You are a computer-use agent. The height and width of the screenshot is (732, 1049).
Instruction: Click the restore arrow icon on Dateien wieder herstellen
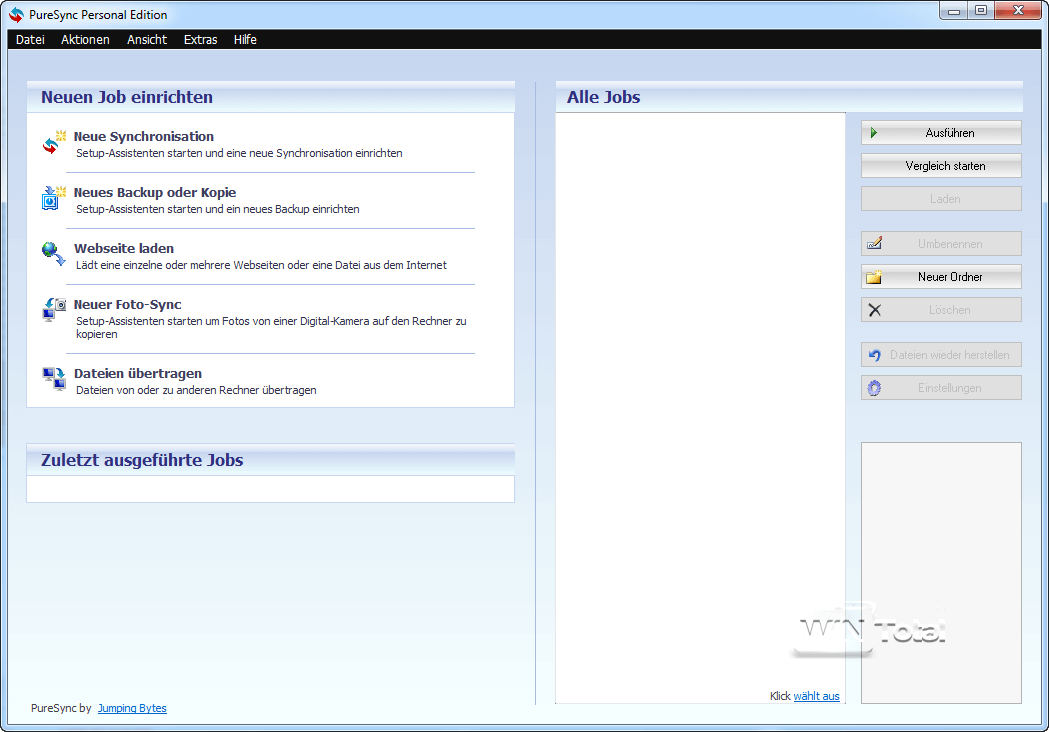pyautogui.click(x=874, y=355)
